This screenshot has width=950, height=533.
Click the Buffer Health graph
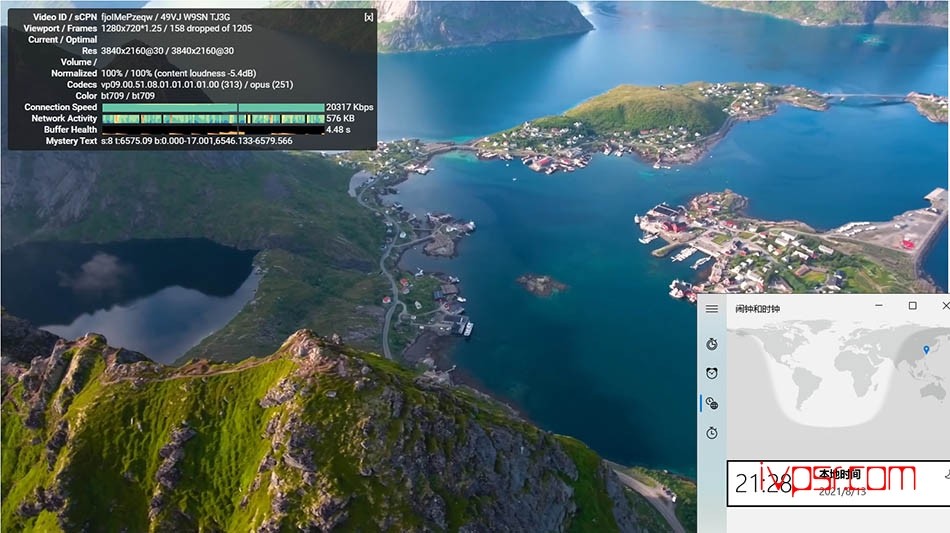pos(213,130)
